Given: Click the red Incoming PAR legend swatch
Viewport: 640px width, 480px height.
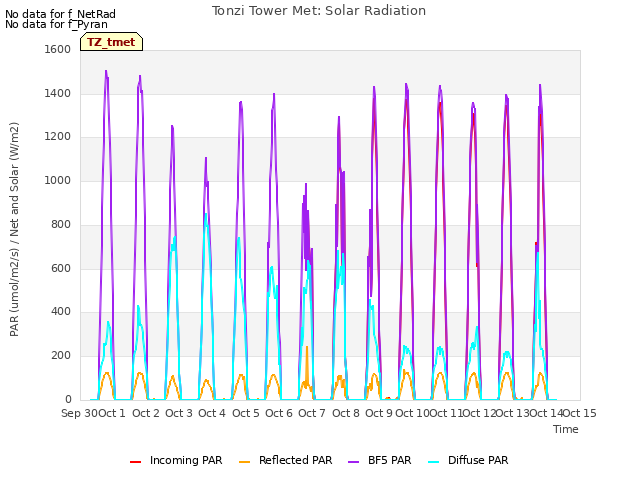Looking at the screenshot, I should pos(135,462).
